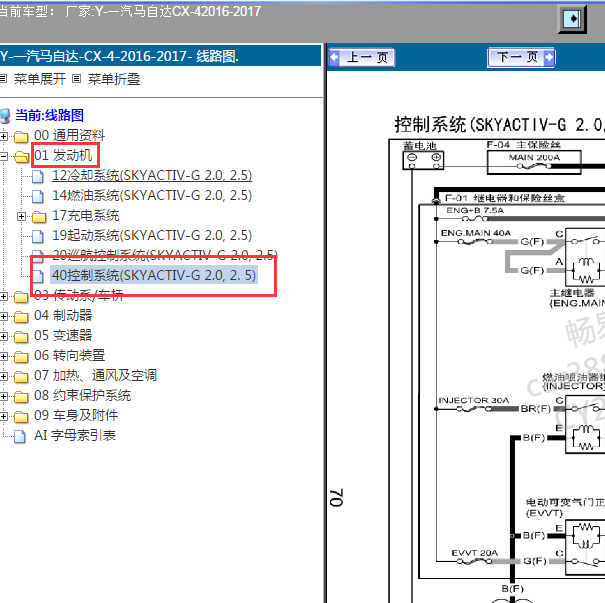This screenshot has height=603, width=605.
Task: Expand the 09 车身及附件 folder
Action: pos(3,416)
